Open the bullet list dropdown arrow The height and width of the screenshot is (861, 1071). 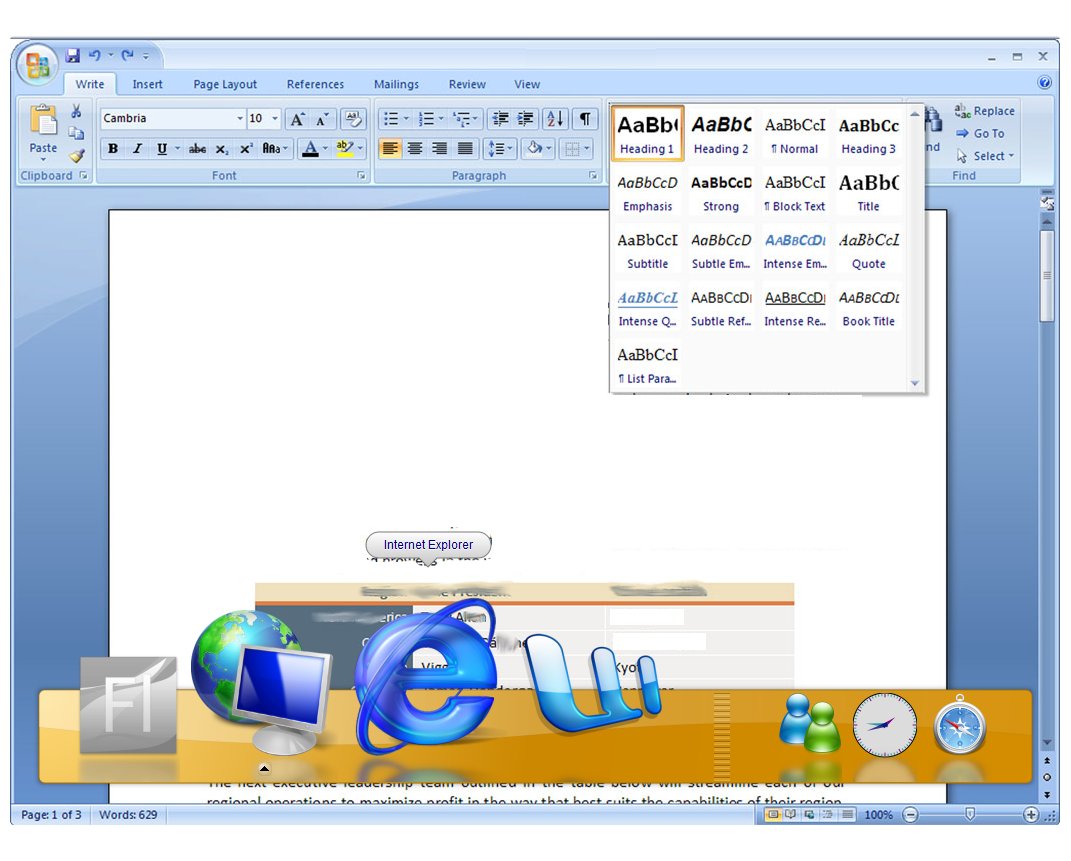tap(406, 119)
